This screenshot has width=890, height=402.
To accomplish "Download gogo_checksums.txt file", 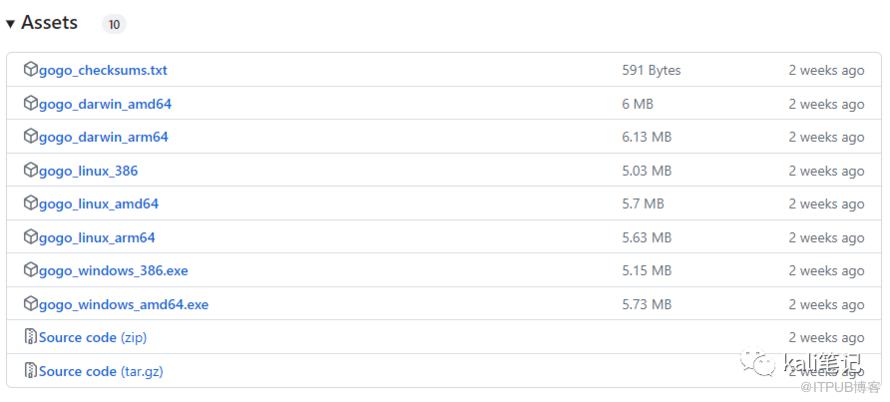I will click(103, 70).
